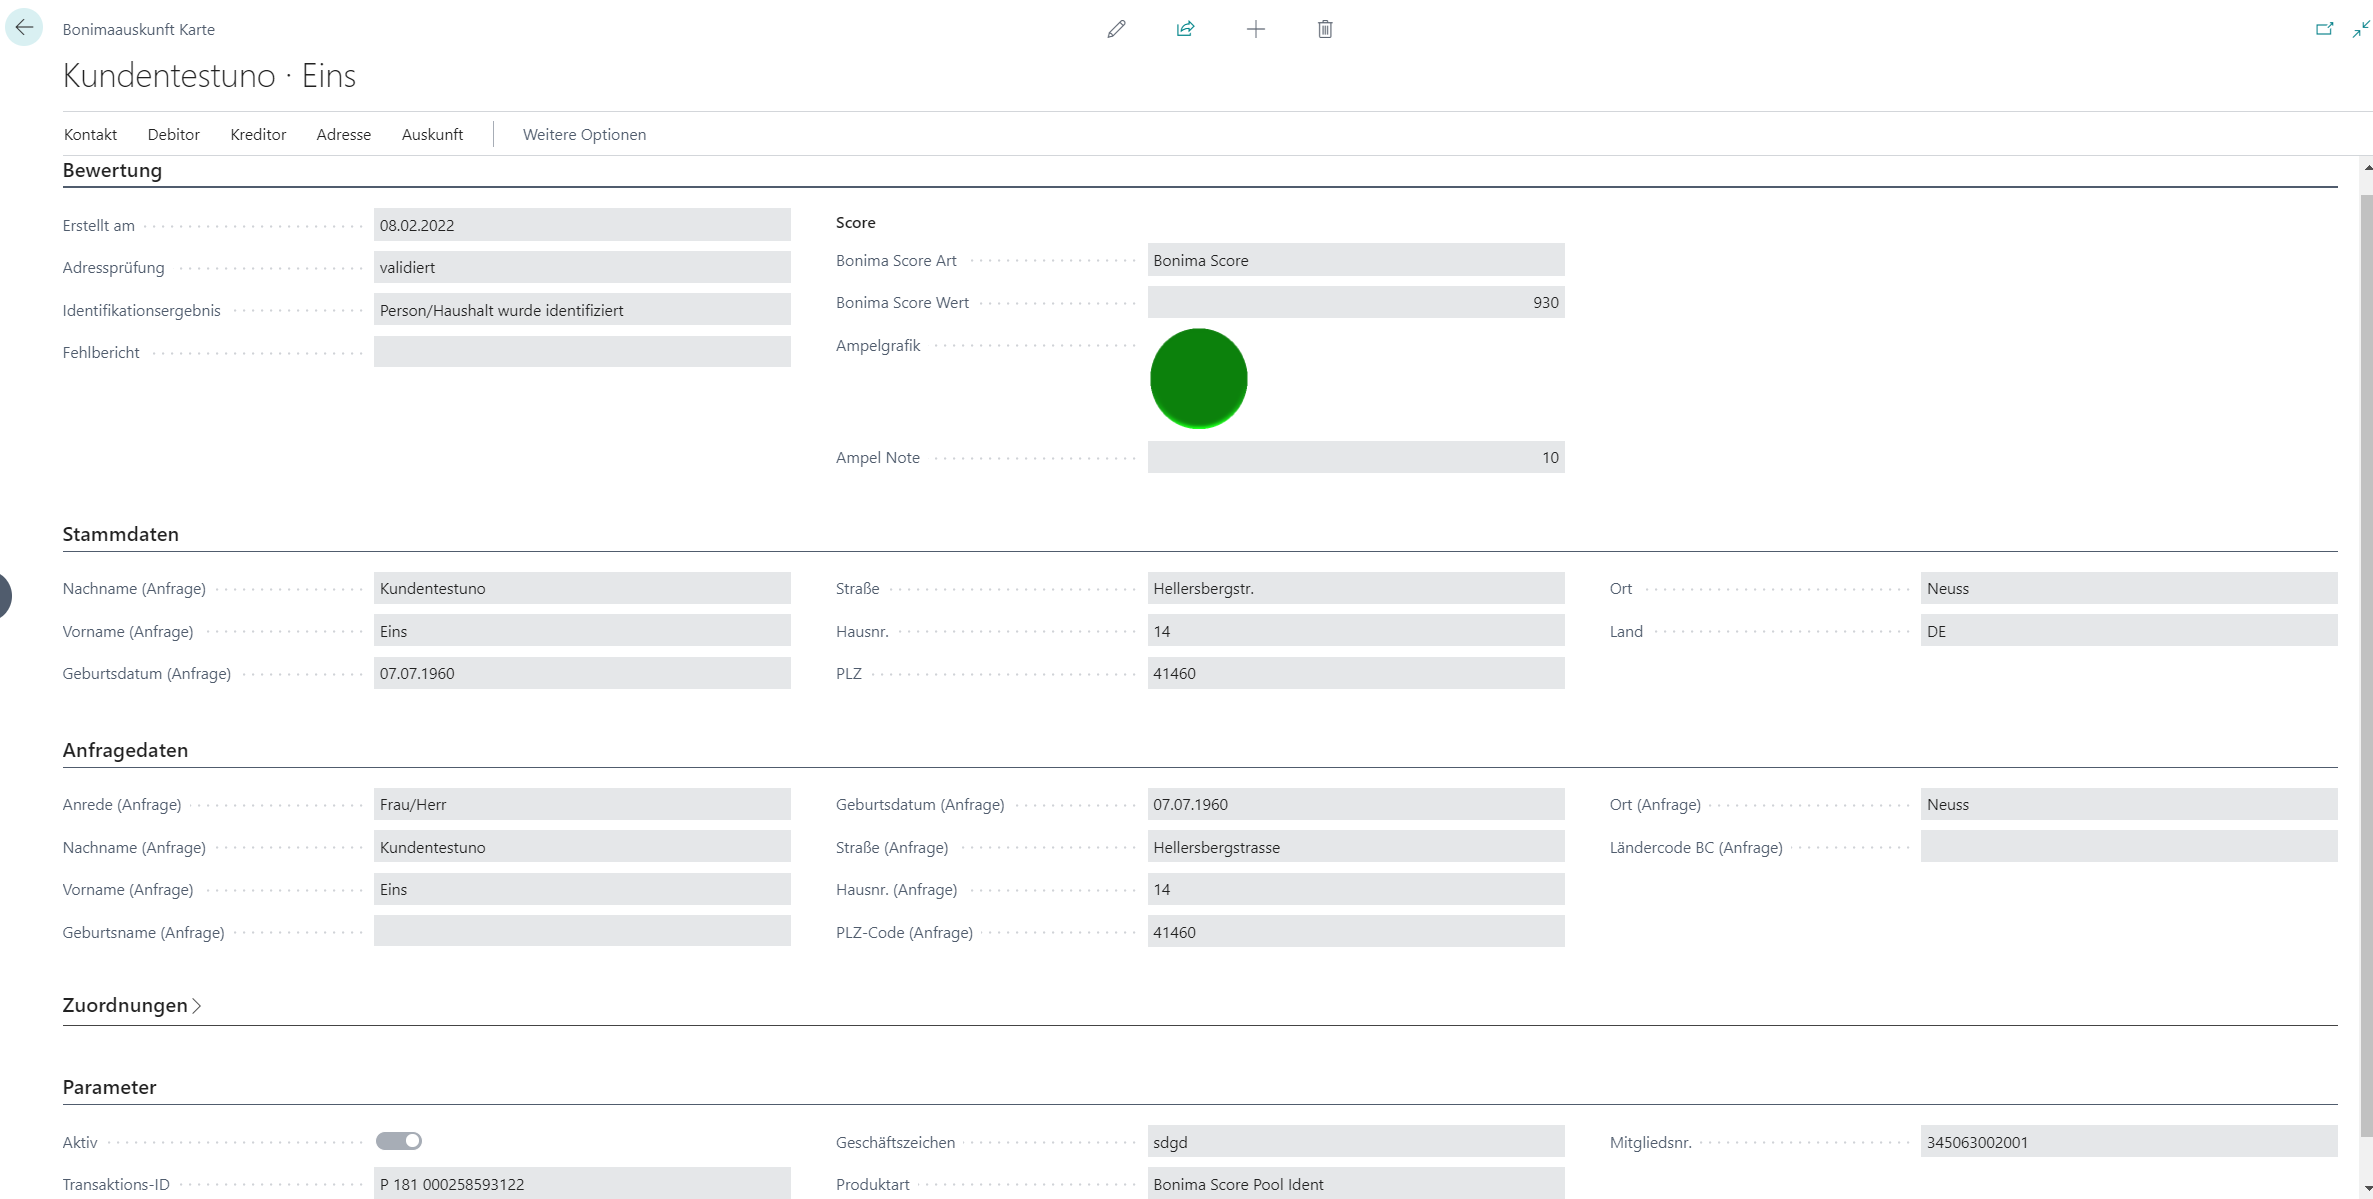The image size is (2373, 1199).
Task: Open page in new window icon
Action: (2324, 29)
